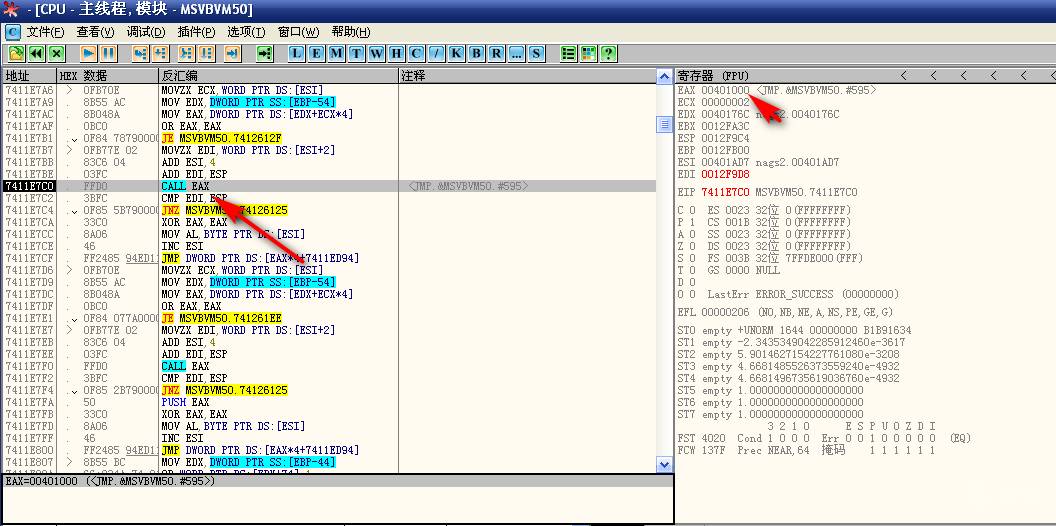Click the Step over toolbar icon
Viewport: 1056px width, 526px height.
point(160,54)
